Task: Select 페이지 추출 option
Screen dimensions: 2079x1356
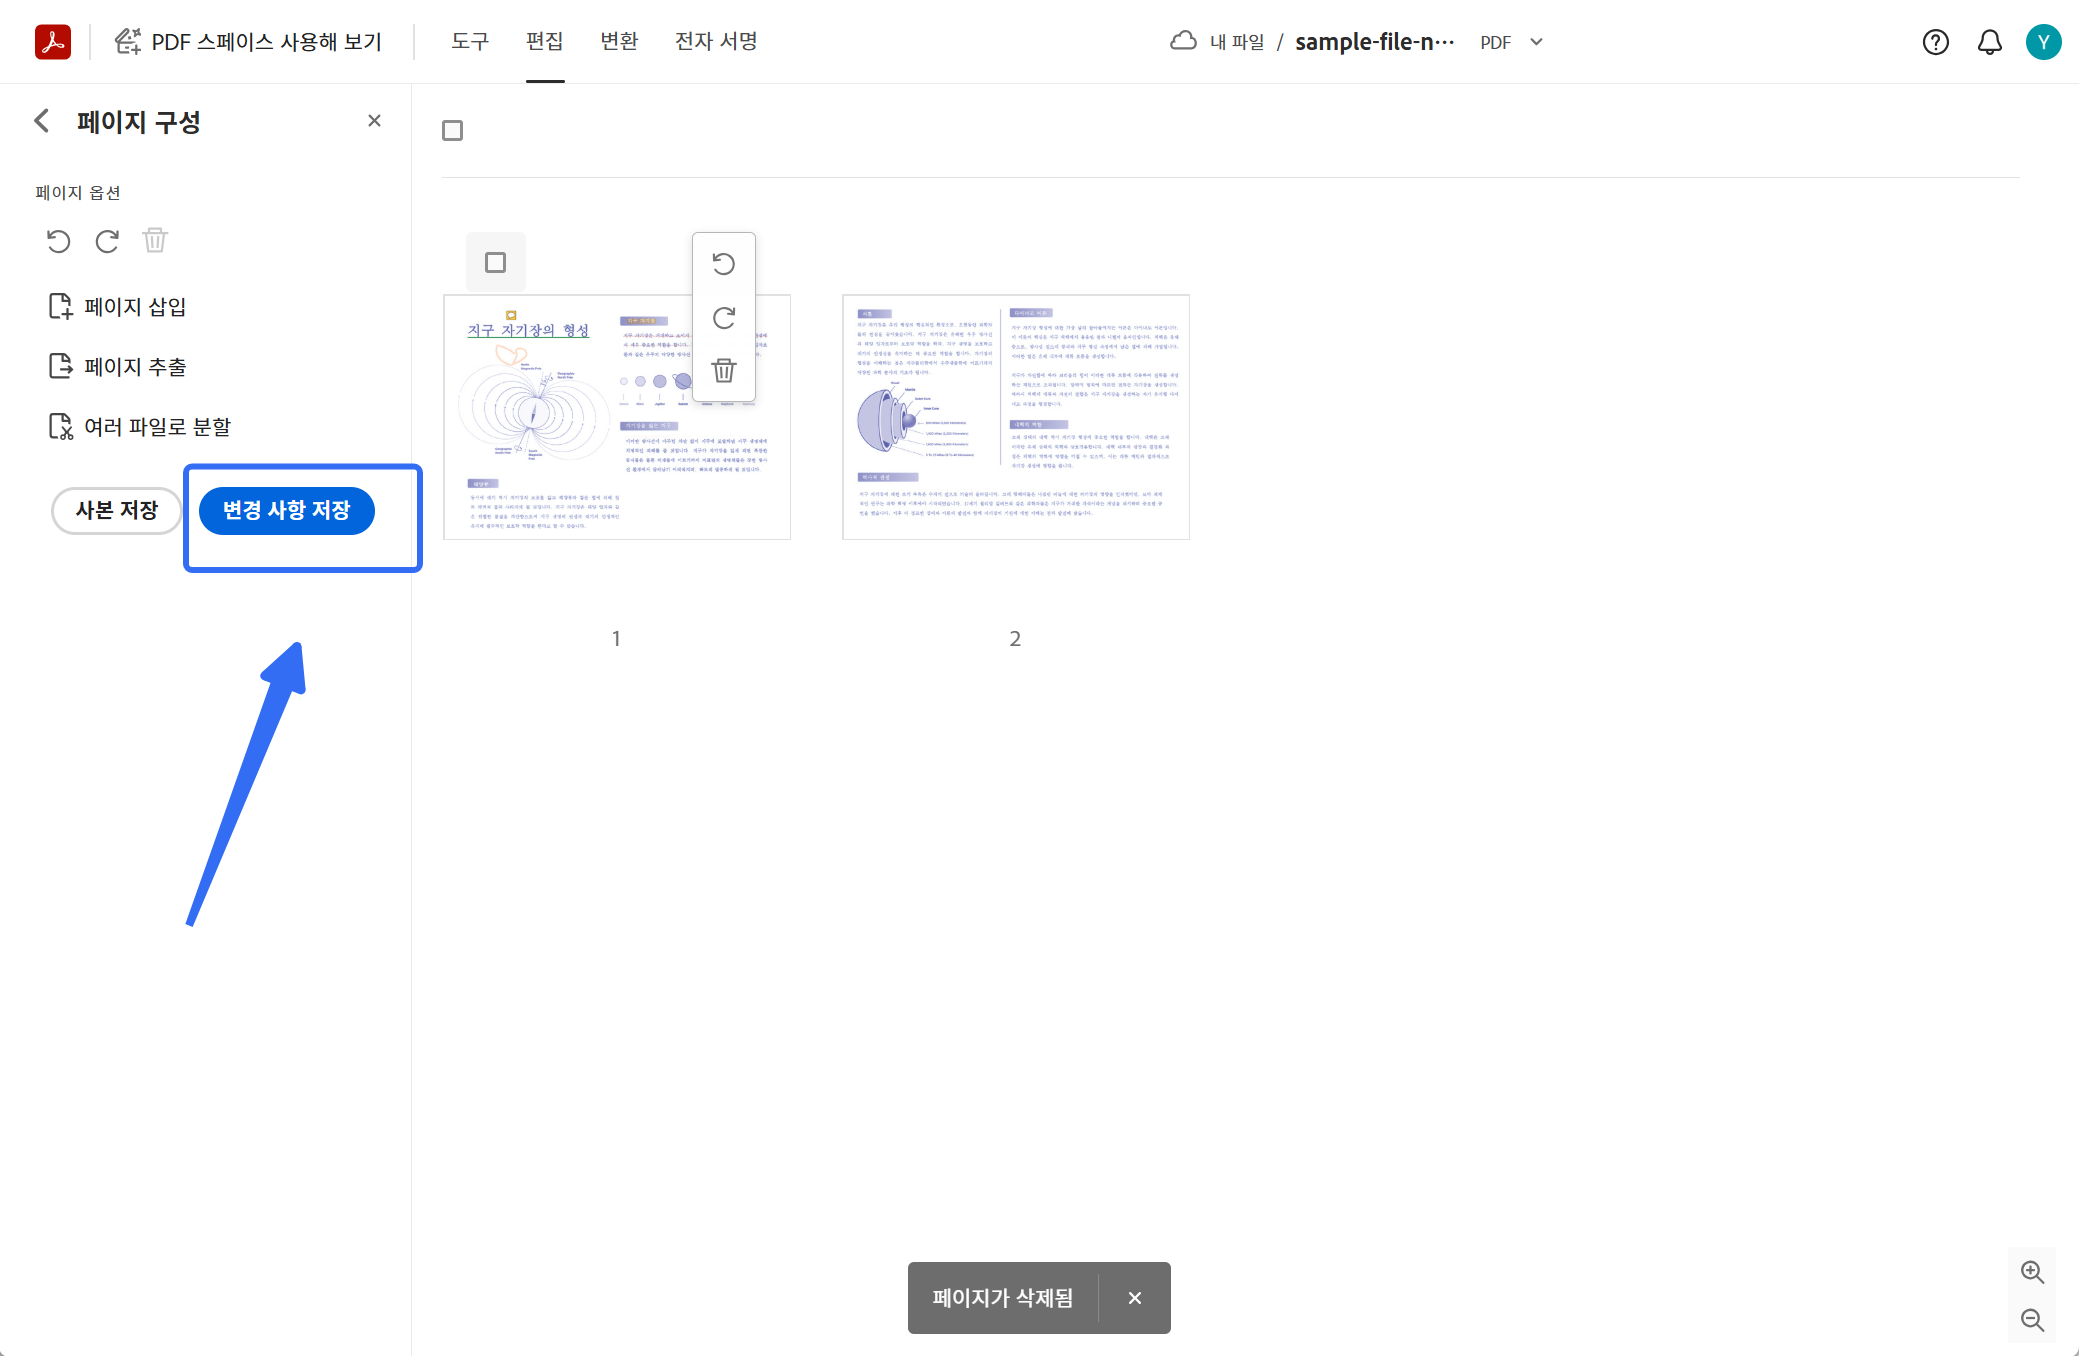Action: pyautogui.click(x=118, y=366)
